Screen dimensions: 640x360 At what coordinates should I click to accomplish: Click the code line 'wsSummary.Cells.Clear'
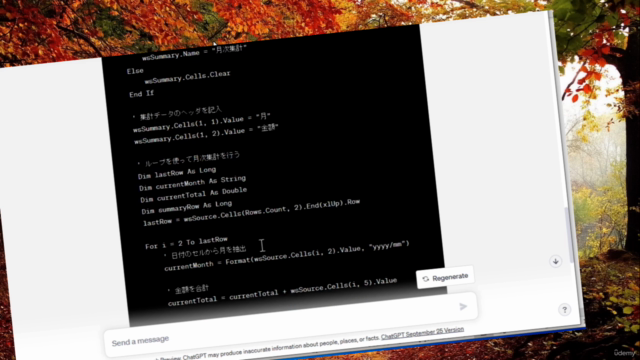tap(188, 77)
